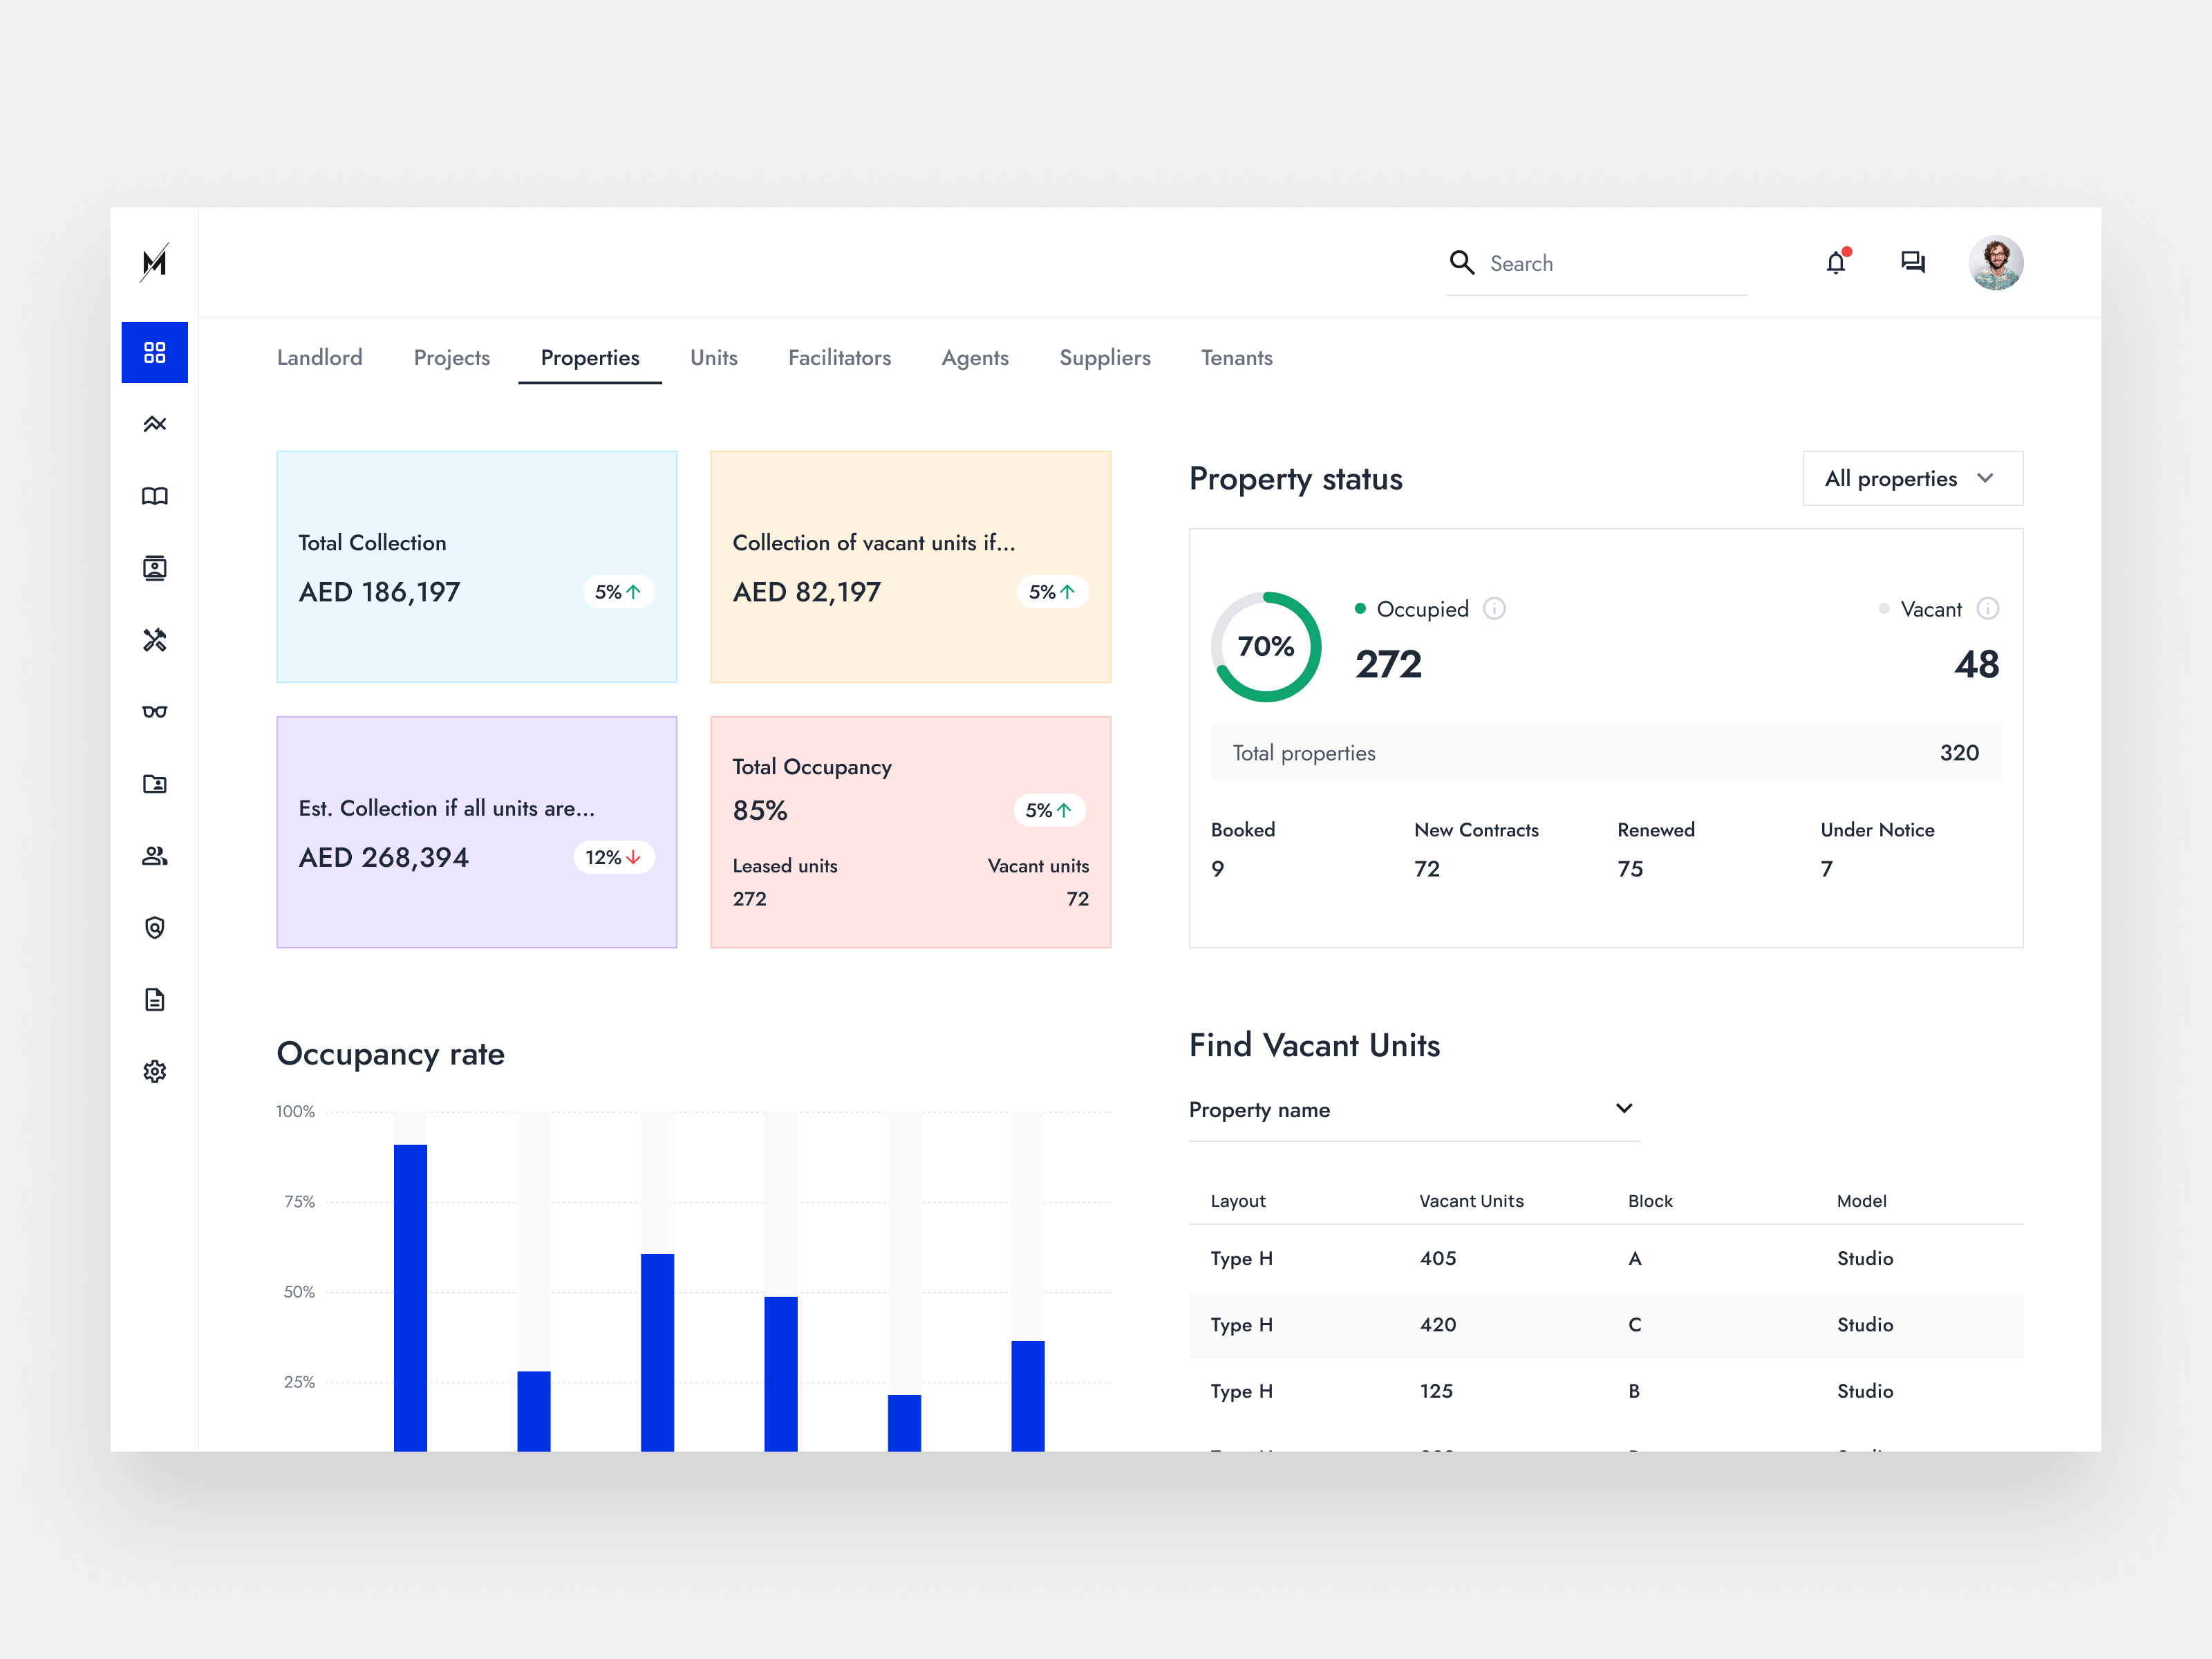Switch to the Units tab
Viewport: 2212px width, 1659px height.
[x=713, y=358]
